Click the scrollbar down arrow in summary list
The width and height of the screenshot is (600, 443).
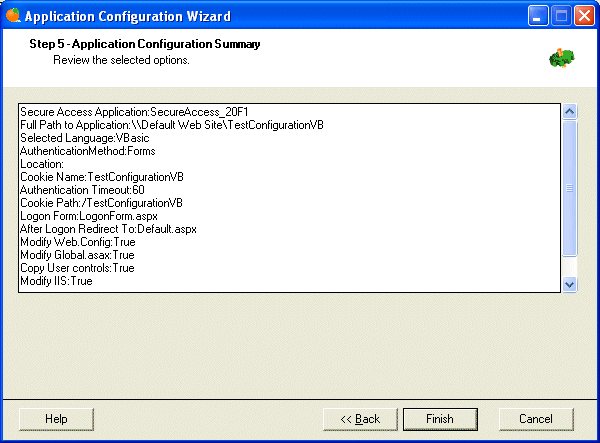click(x=569, y=285)
